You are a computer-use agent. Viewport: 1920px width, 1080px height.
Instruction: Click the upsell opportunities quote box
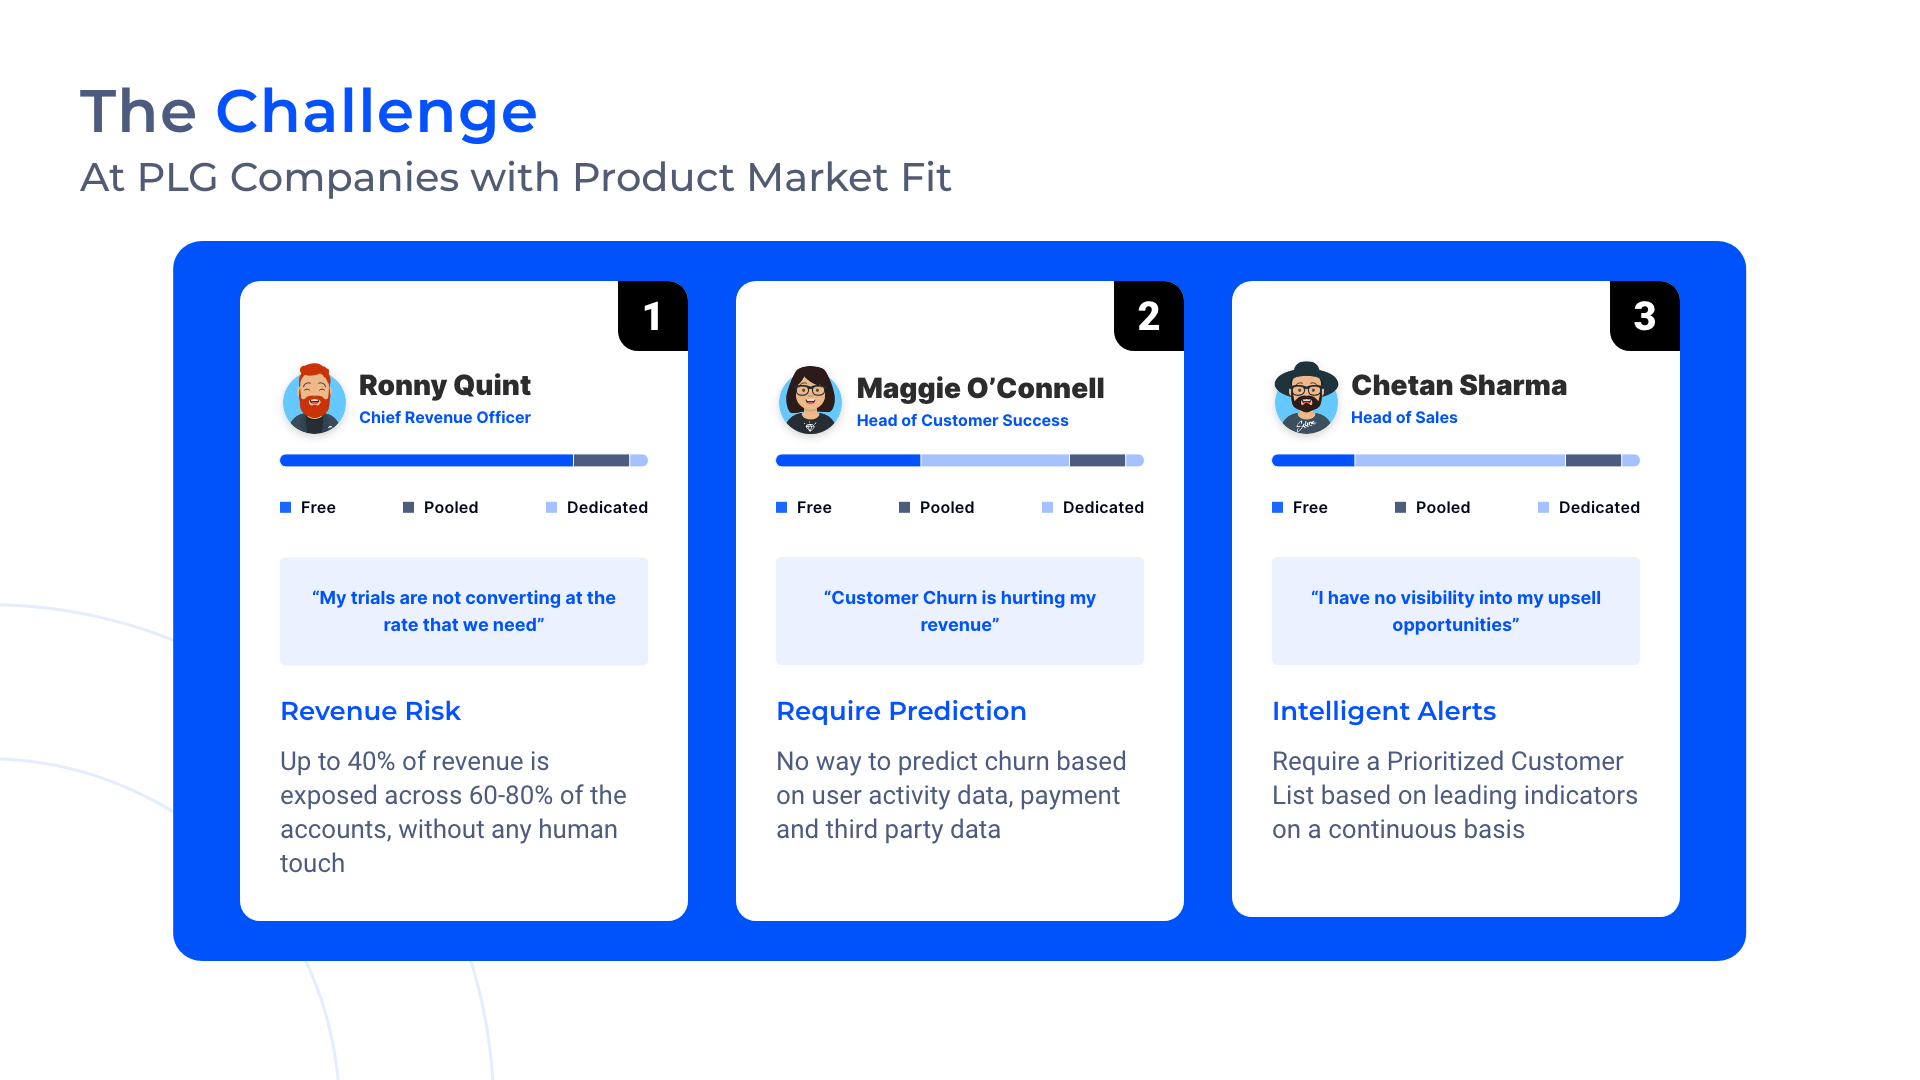pos(1456,611)
